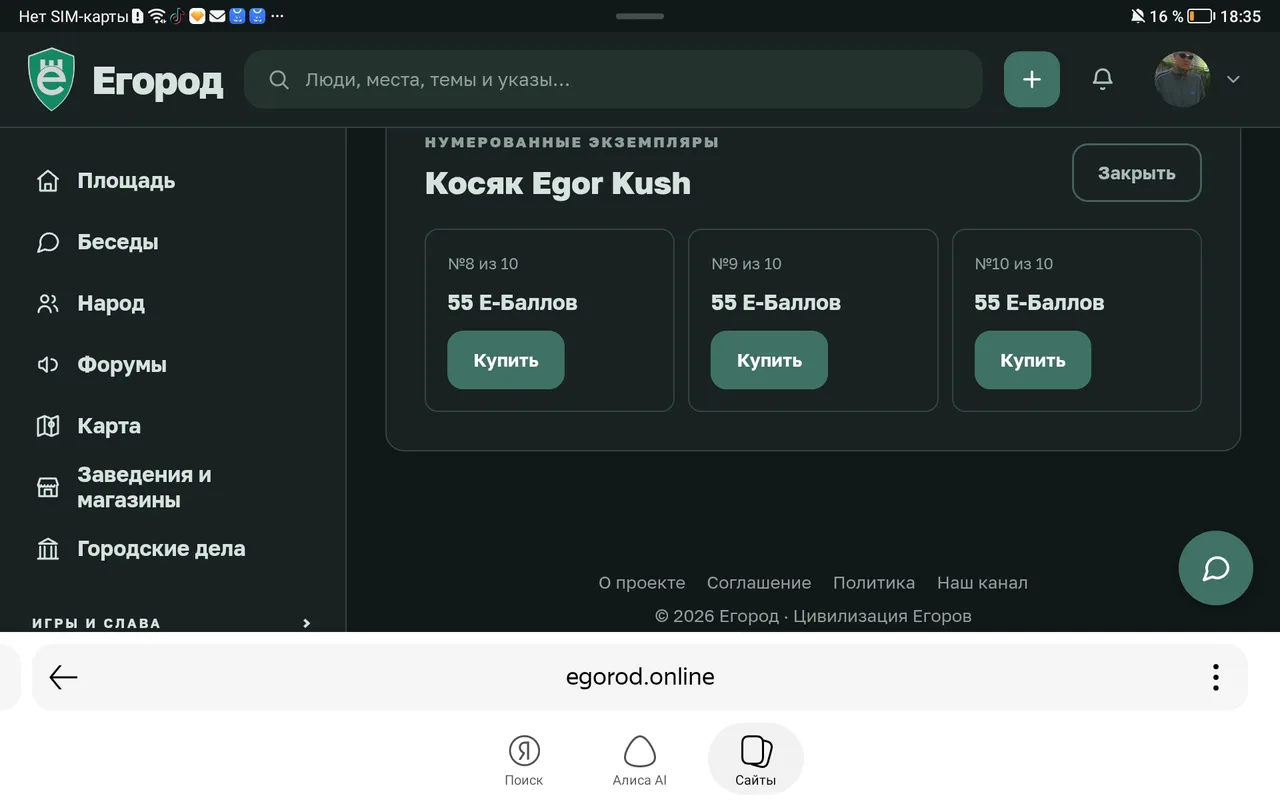Focus the search field Люди, места, темы
The width and height of the screenshot is (1280, 800).
pos(613,79)
